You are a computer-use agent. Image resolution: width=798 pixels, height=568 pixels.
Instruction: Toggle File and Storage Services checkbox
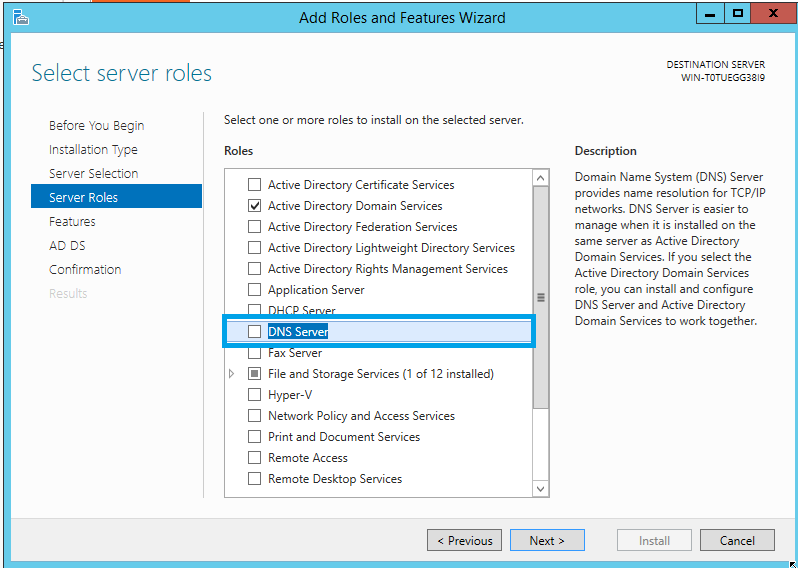coord(254,374)
